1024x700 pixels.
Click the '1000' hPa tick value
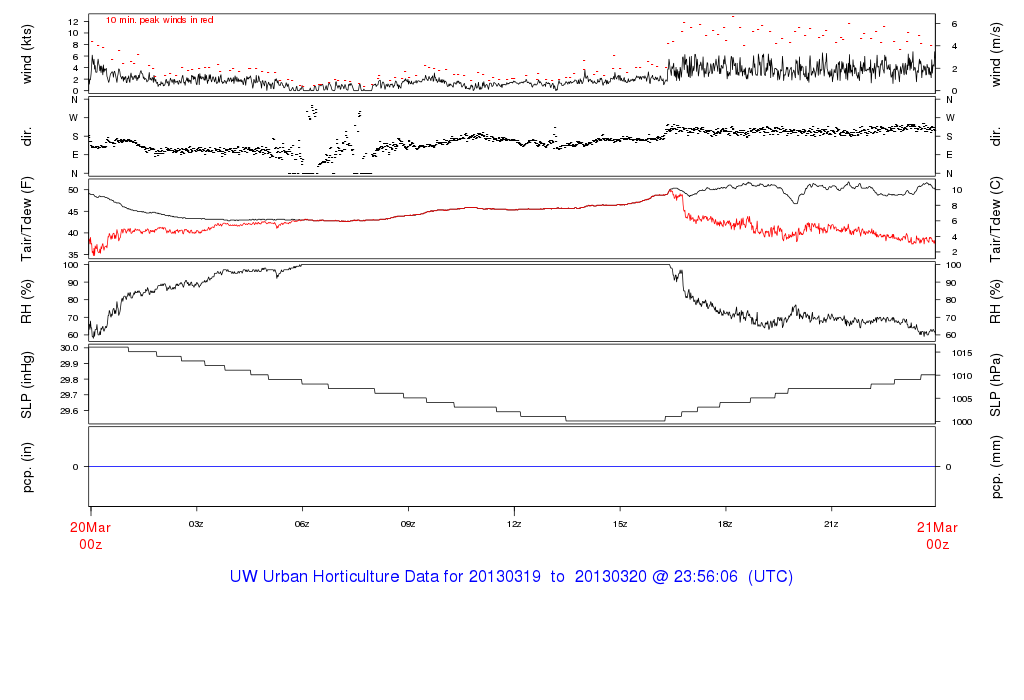click(x=962, y=422)
